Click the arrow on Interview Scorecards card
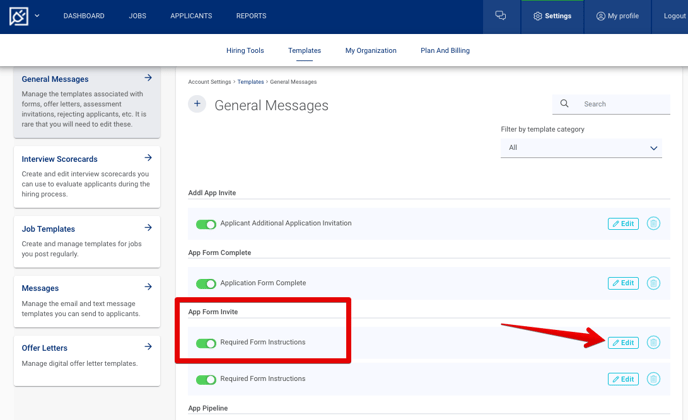 coord(148,158)
